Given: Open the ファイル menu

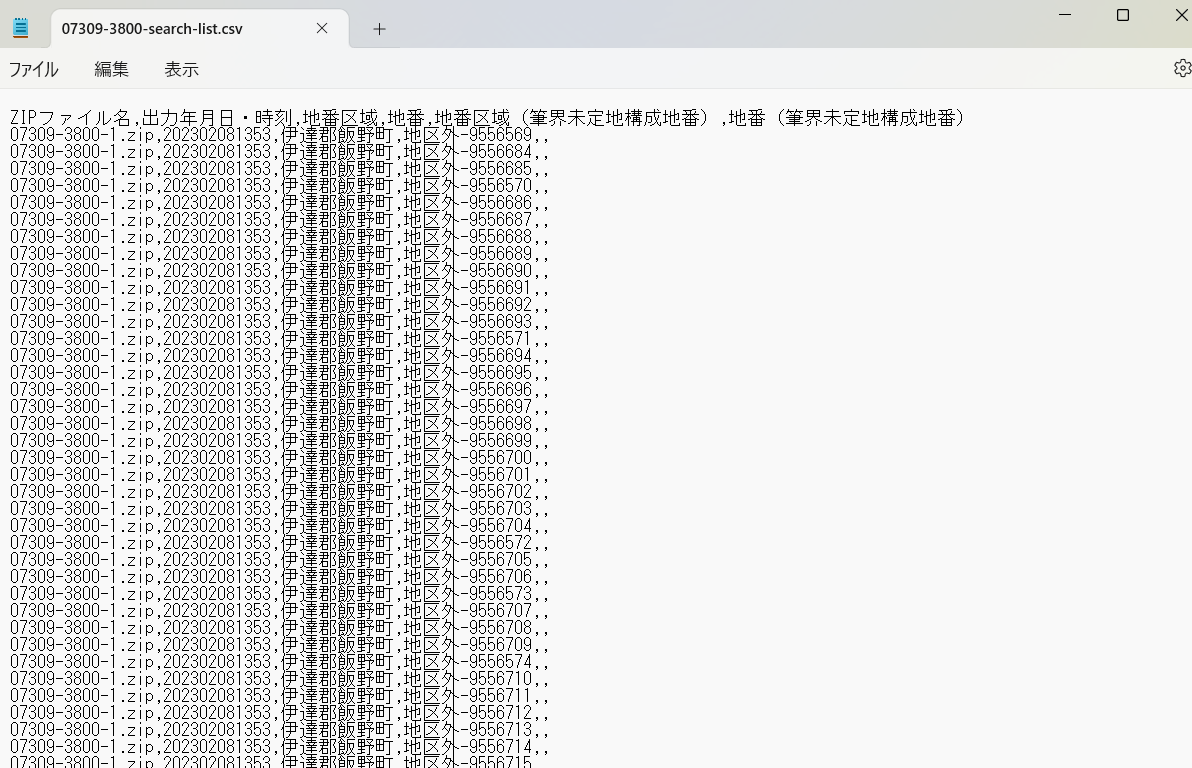Looking at the screenshot, I should (33, 69).
